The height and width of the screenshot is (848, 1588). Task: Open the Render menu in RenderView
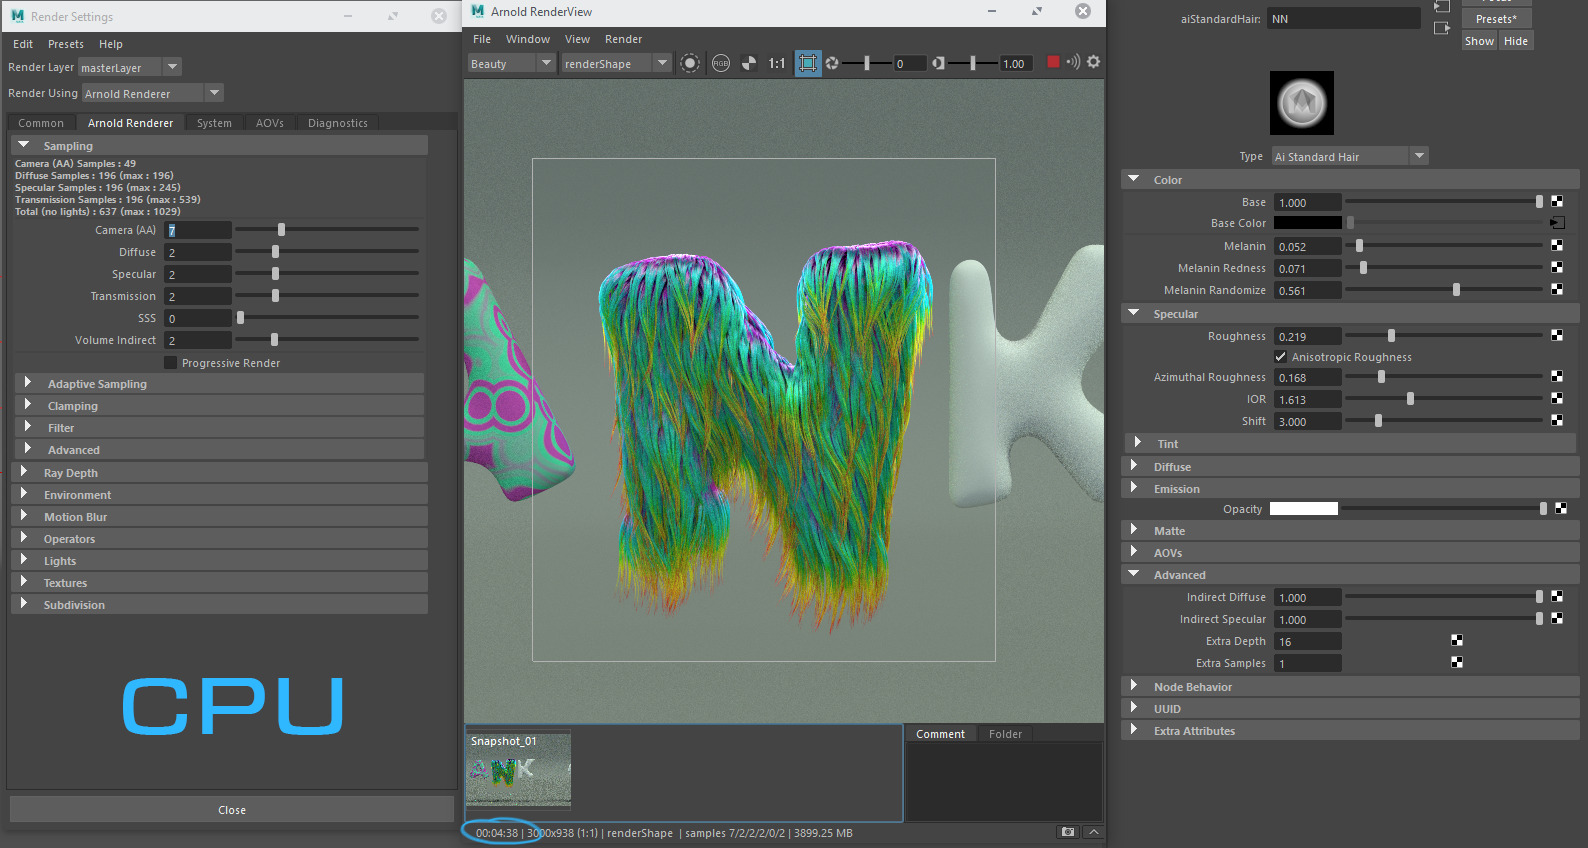coord(623,39)
